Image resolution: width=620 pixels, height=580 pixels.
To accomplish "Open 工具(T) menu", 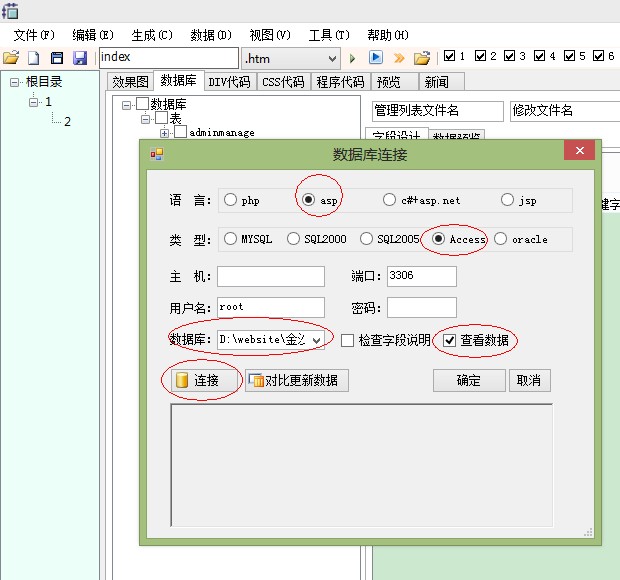I will 329,35.
